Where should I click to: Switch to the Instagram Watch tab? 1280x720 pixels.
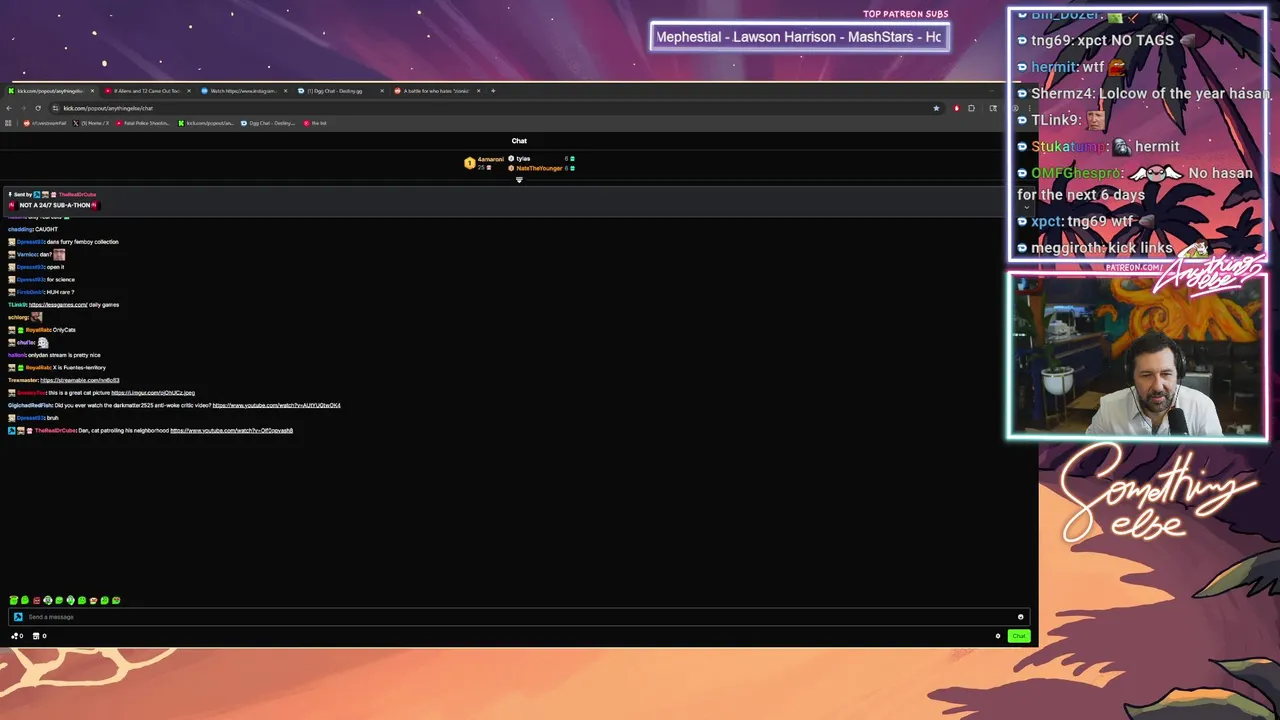[244, 91]
